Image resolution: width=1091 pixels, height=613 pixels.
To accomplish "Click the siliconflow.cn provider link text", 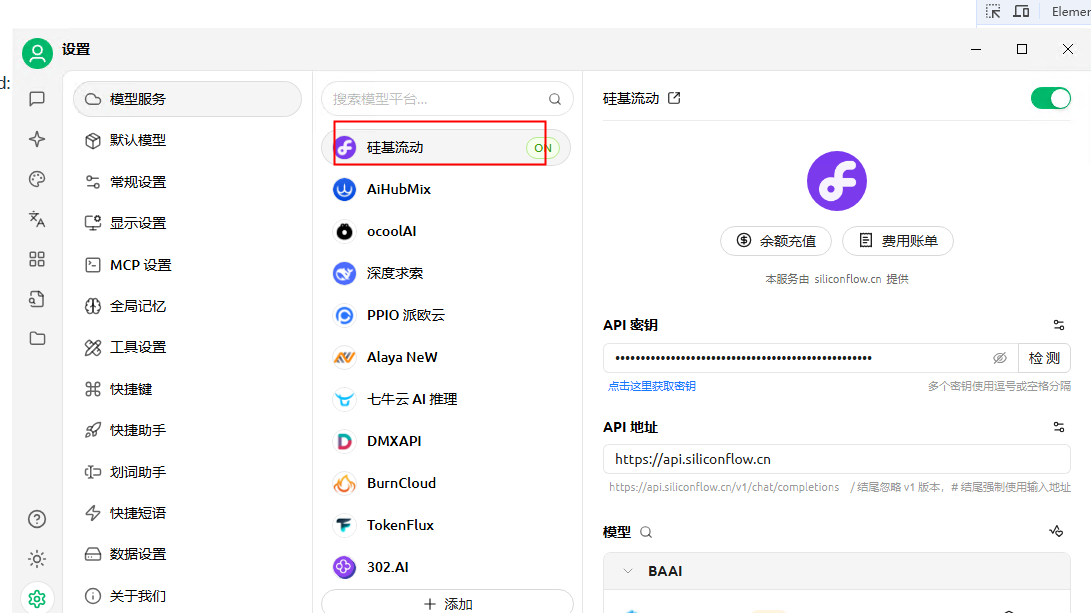I will pyautogui.click(x=848, y=279).
